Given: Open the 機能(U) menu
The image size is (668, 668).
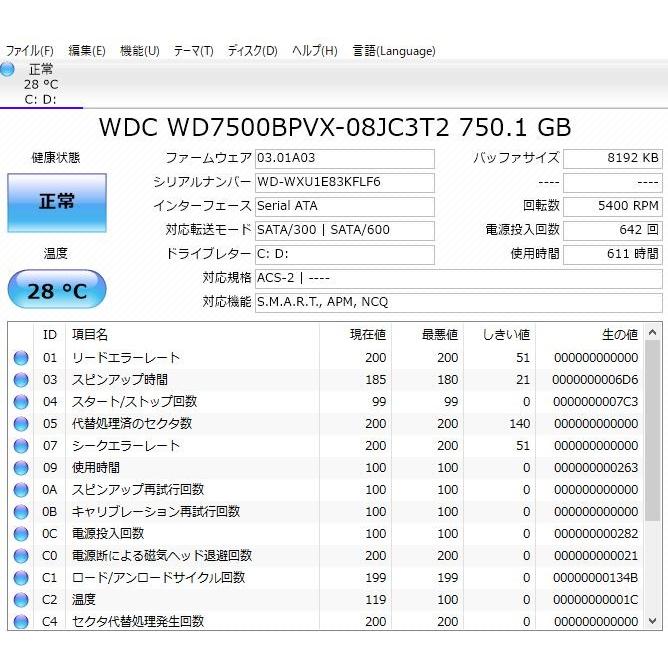Looking at the screenshot, I should click(x=140, y=51).
